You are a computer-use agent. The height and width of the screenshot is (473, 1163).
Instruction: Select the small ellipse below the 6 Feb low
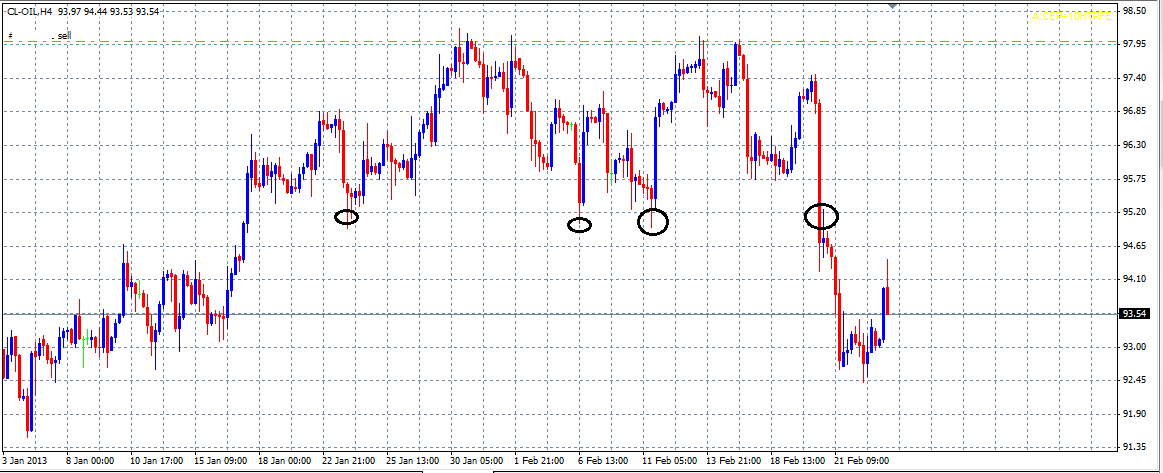click(x=579, y=225)
